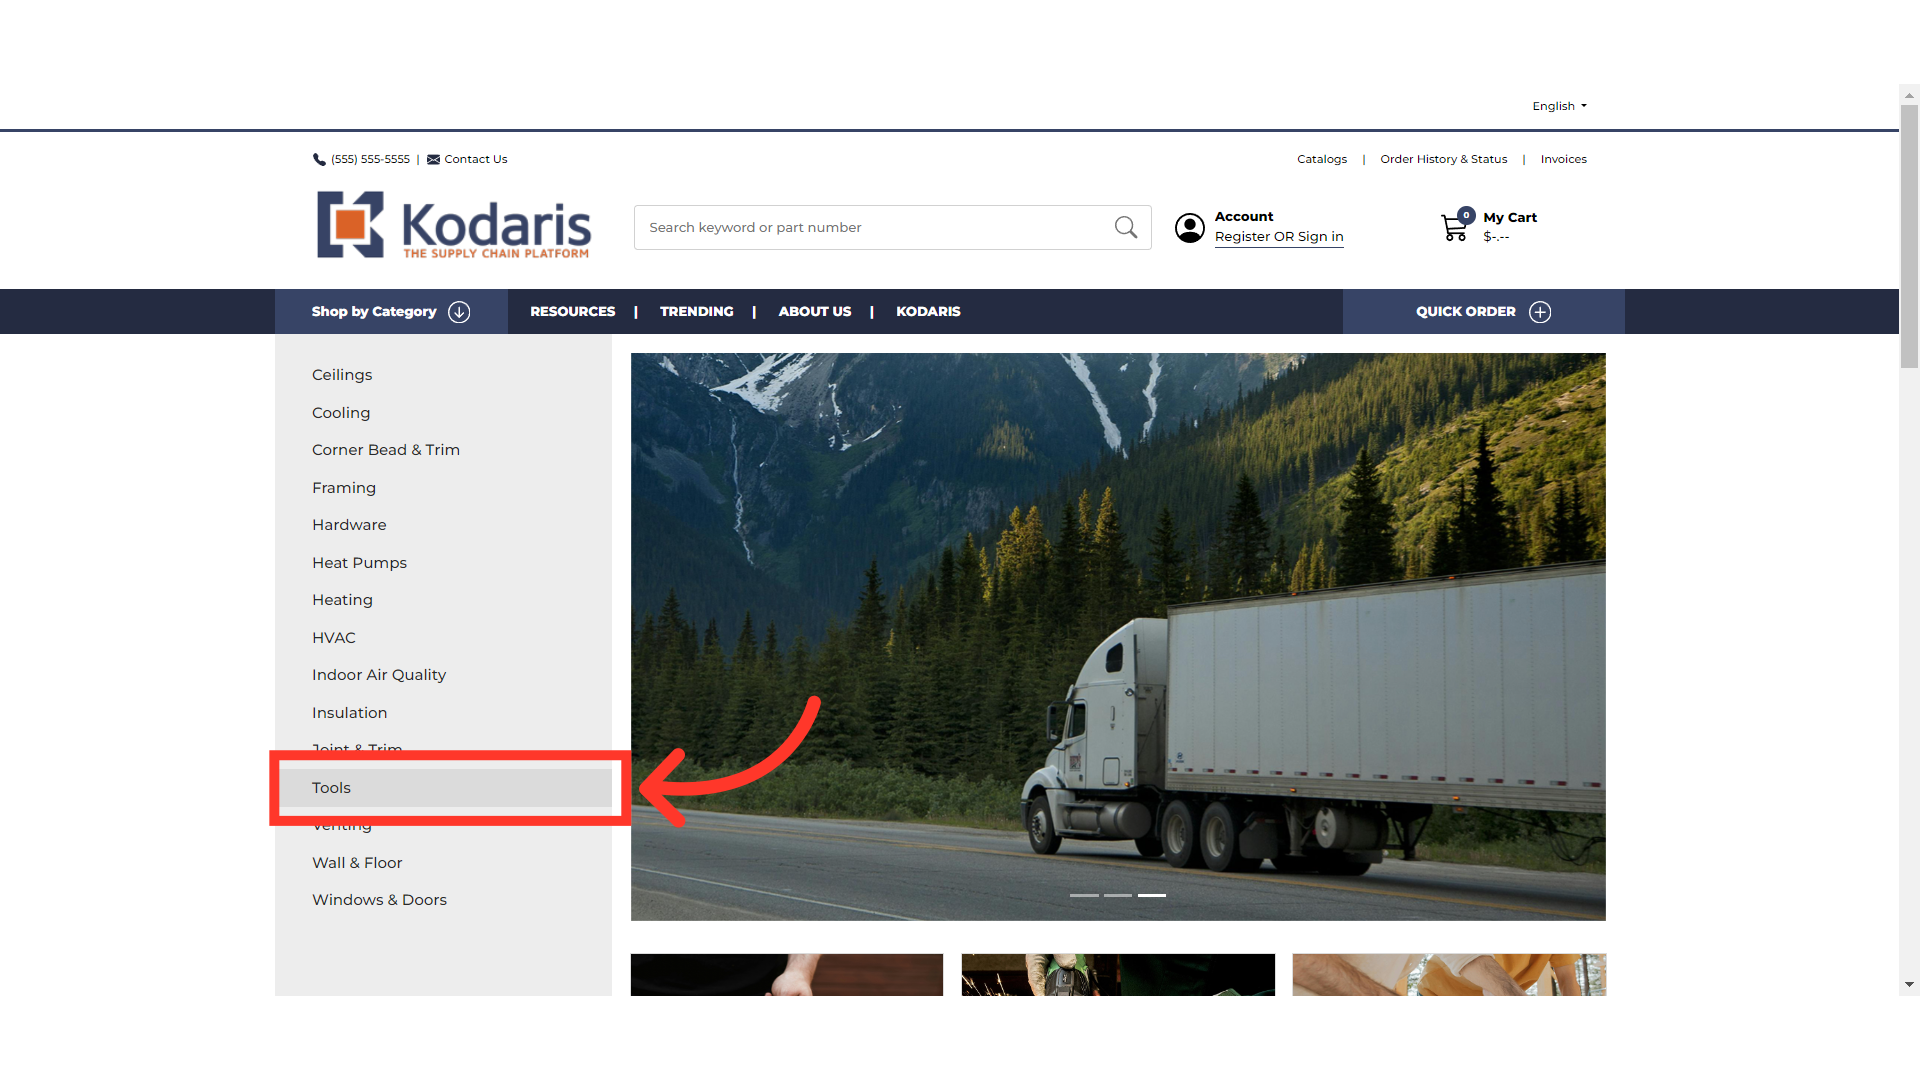Expand the Quick Order panel

tap(1483, 312)
